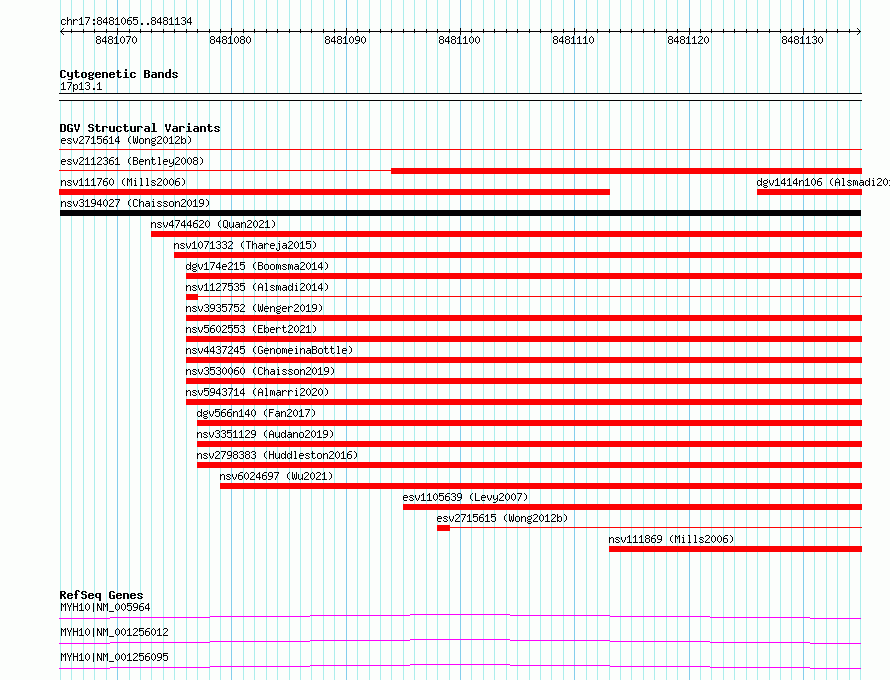Click the black nsv3194027 variant bar
The width and height of the screenshot is (890, 680).
coord(460,213)
